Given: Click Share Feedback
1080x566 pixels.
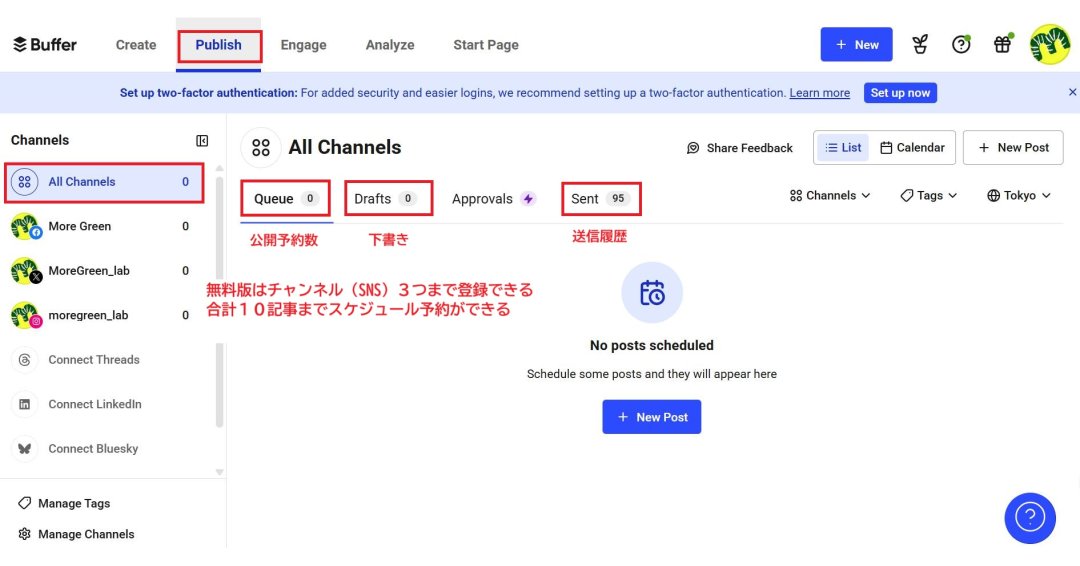Looking at the screenshot, I should click(740, 148).
